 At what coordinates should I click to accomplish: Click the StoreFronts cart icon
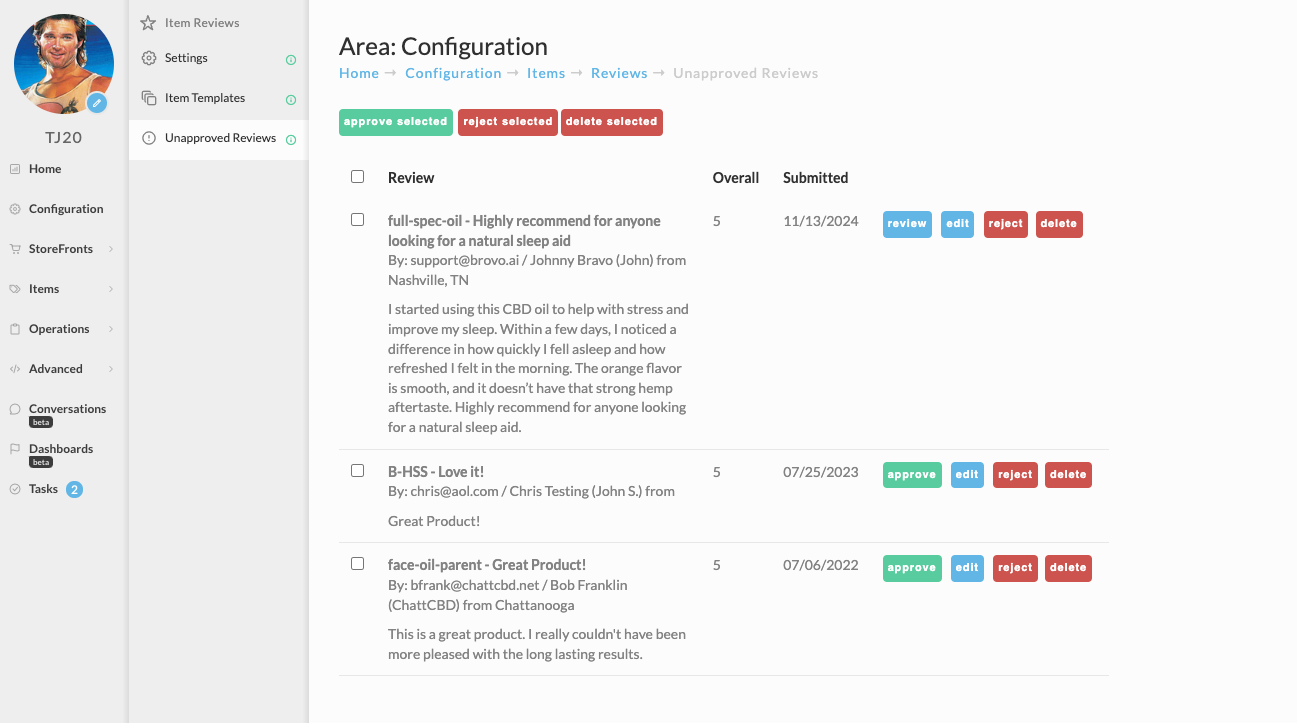coord(15,249)
